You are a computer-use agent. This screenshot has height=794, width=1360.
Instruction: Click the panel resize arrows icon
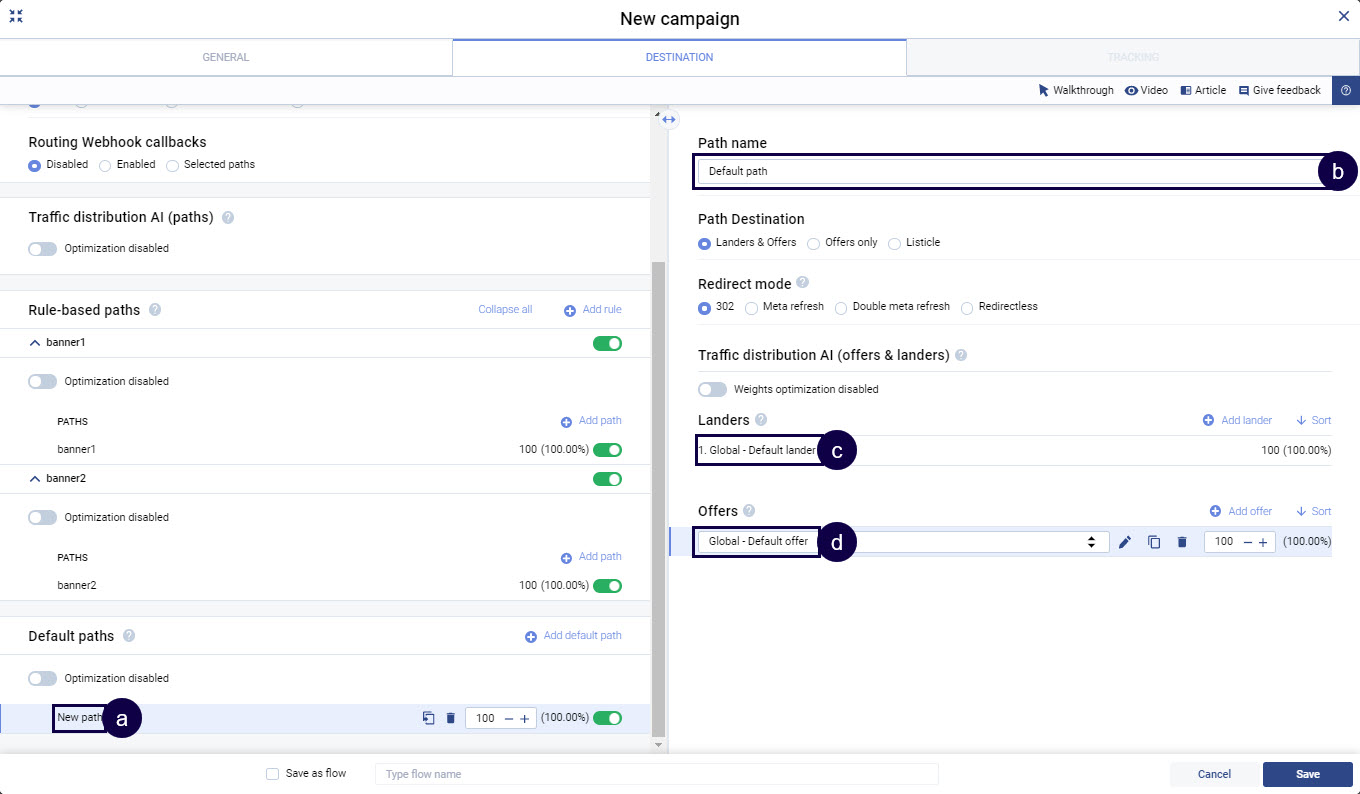click(669, 119)
